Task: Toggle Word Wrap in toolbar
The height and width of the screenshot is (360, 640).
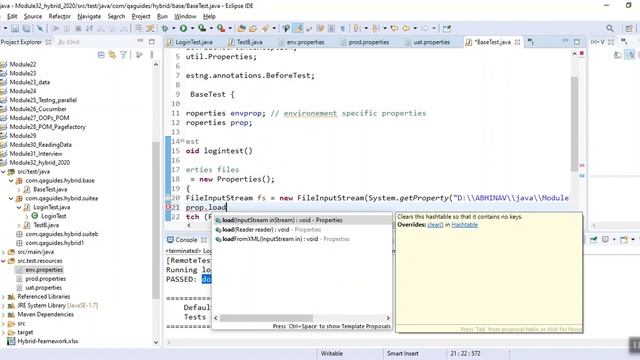Action: [320, 29]
